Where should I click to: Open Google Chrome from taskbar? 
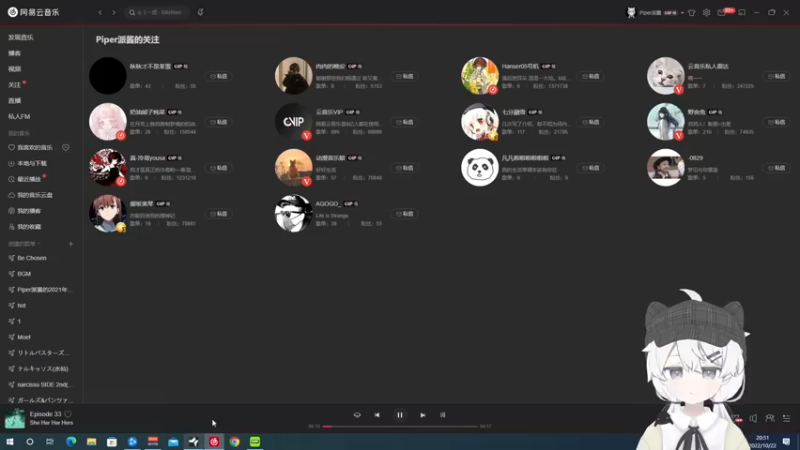(x=235, y=442)
